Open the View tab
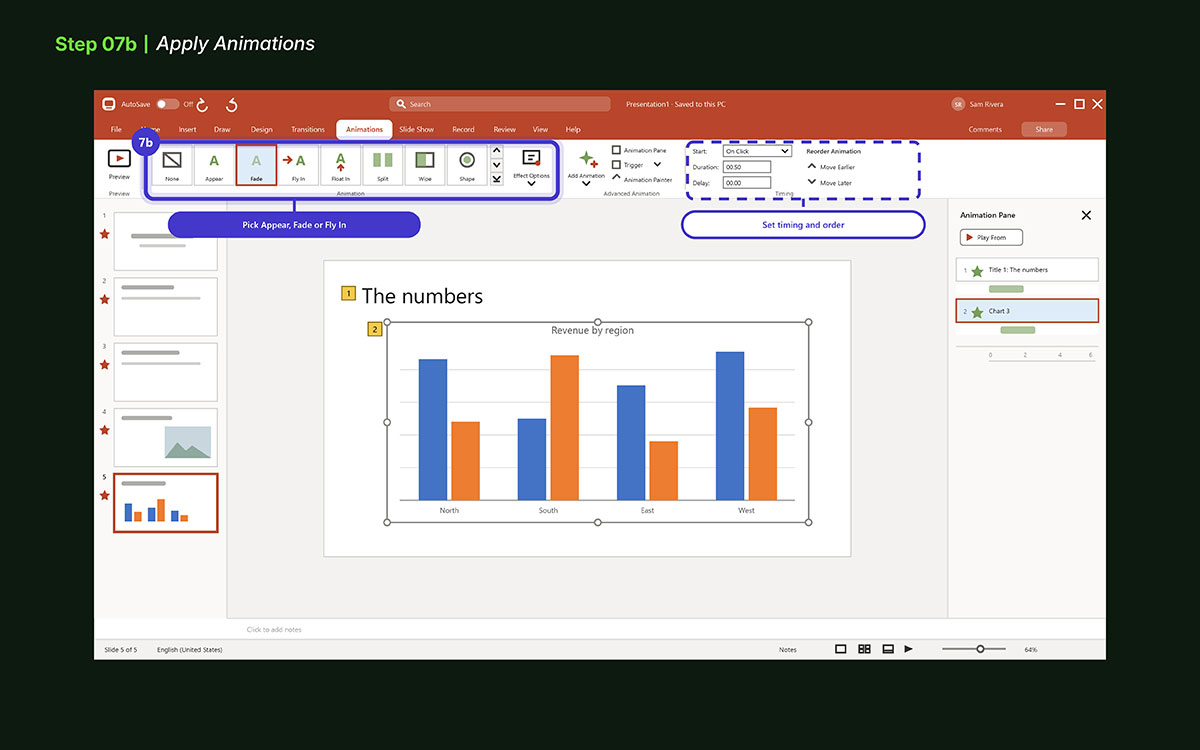 540,129
